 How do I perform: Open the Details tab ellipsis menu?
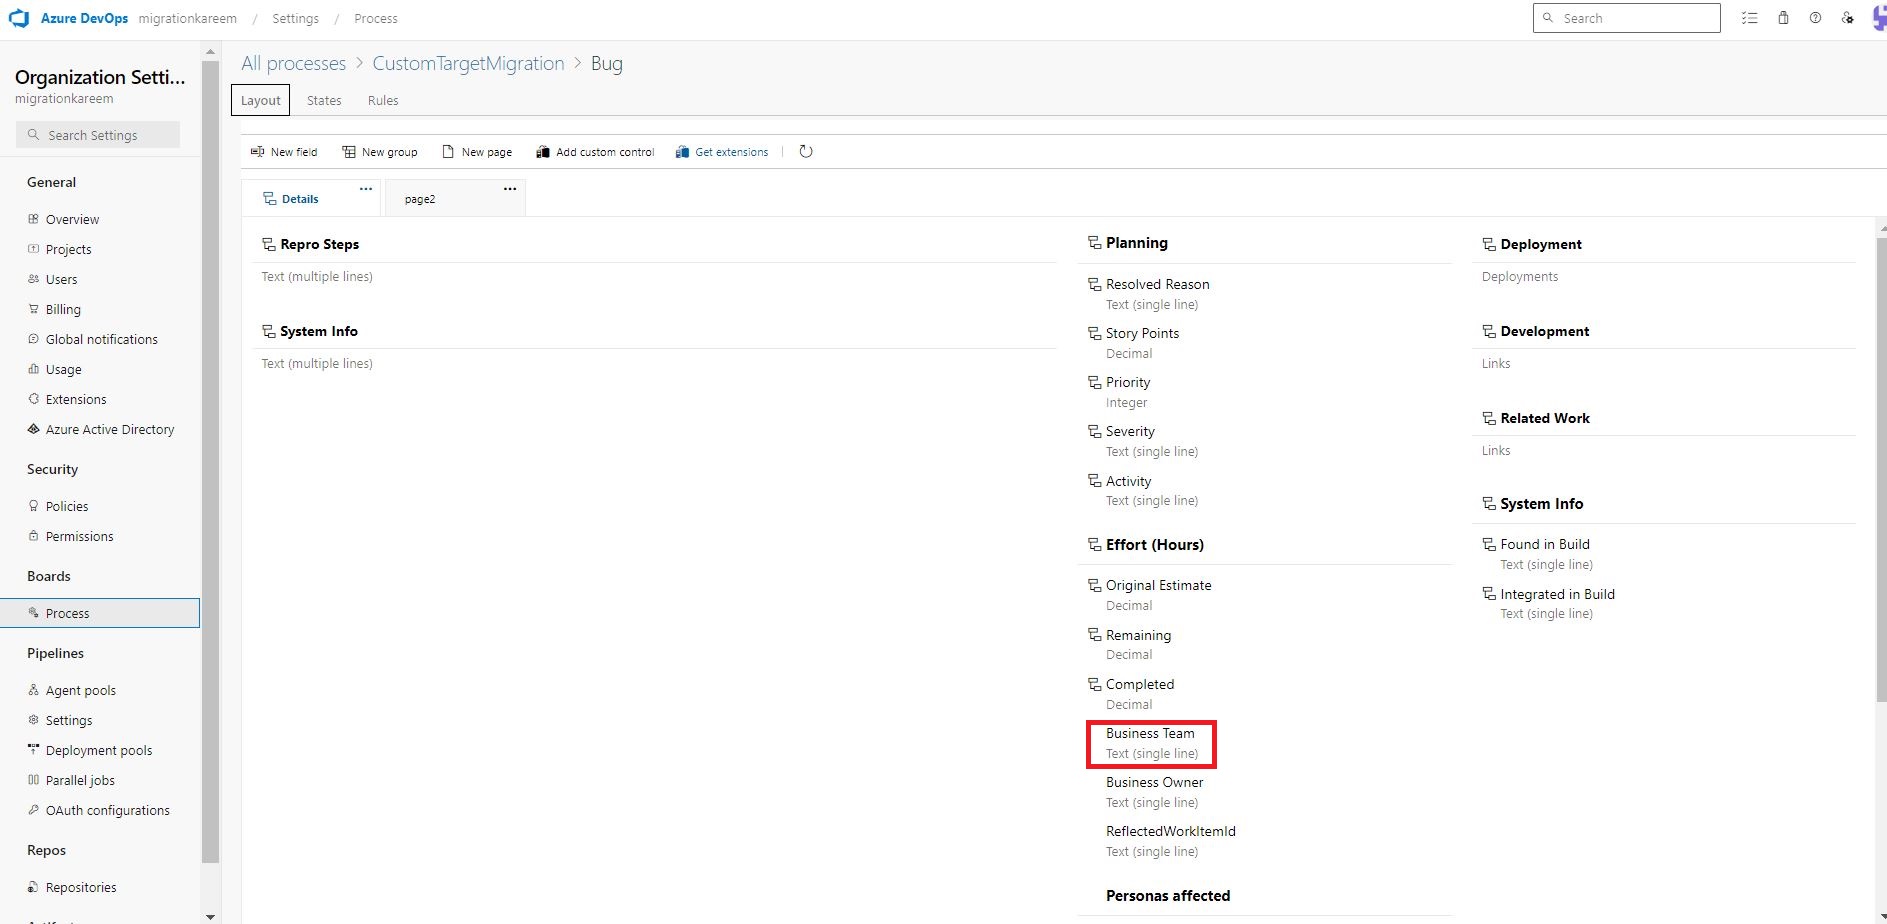[365, 188]
